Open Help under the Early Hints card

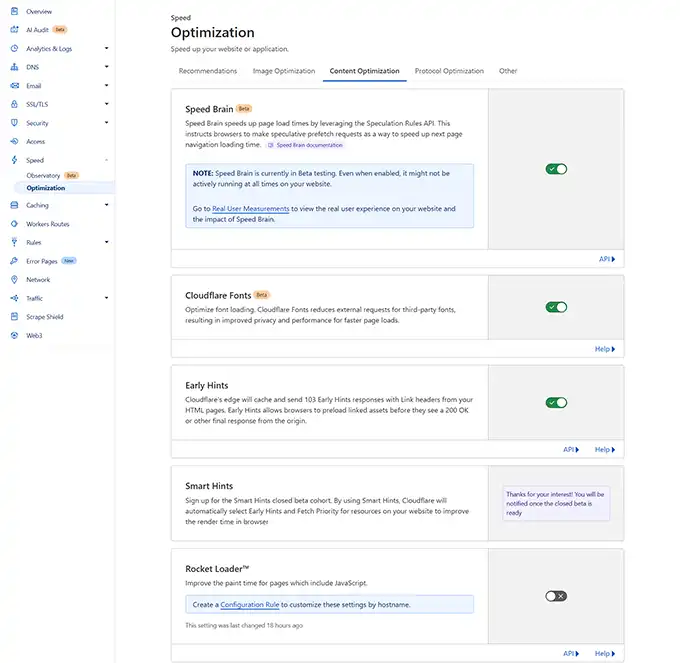(605, 450)
